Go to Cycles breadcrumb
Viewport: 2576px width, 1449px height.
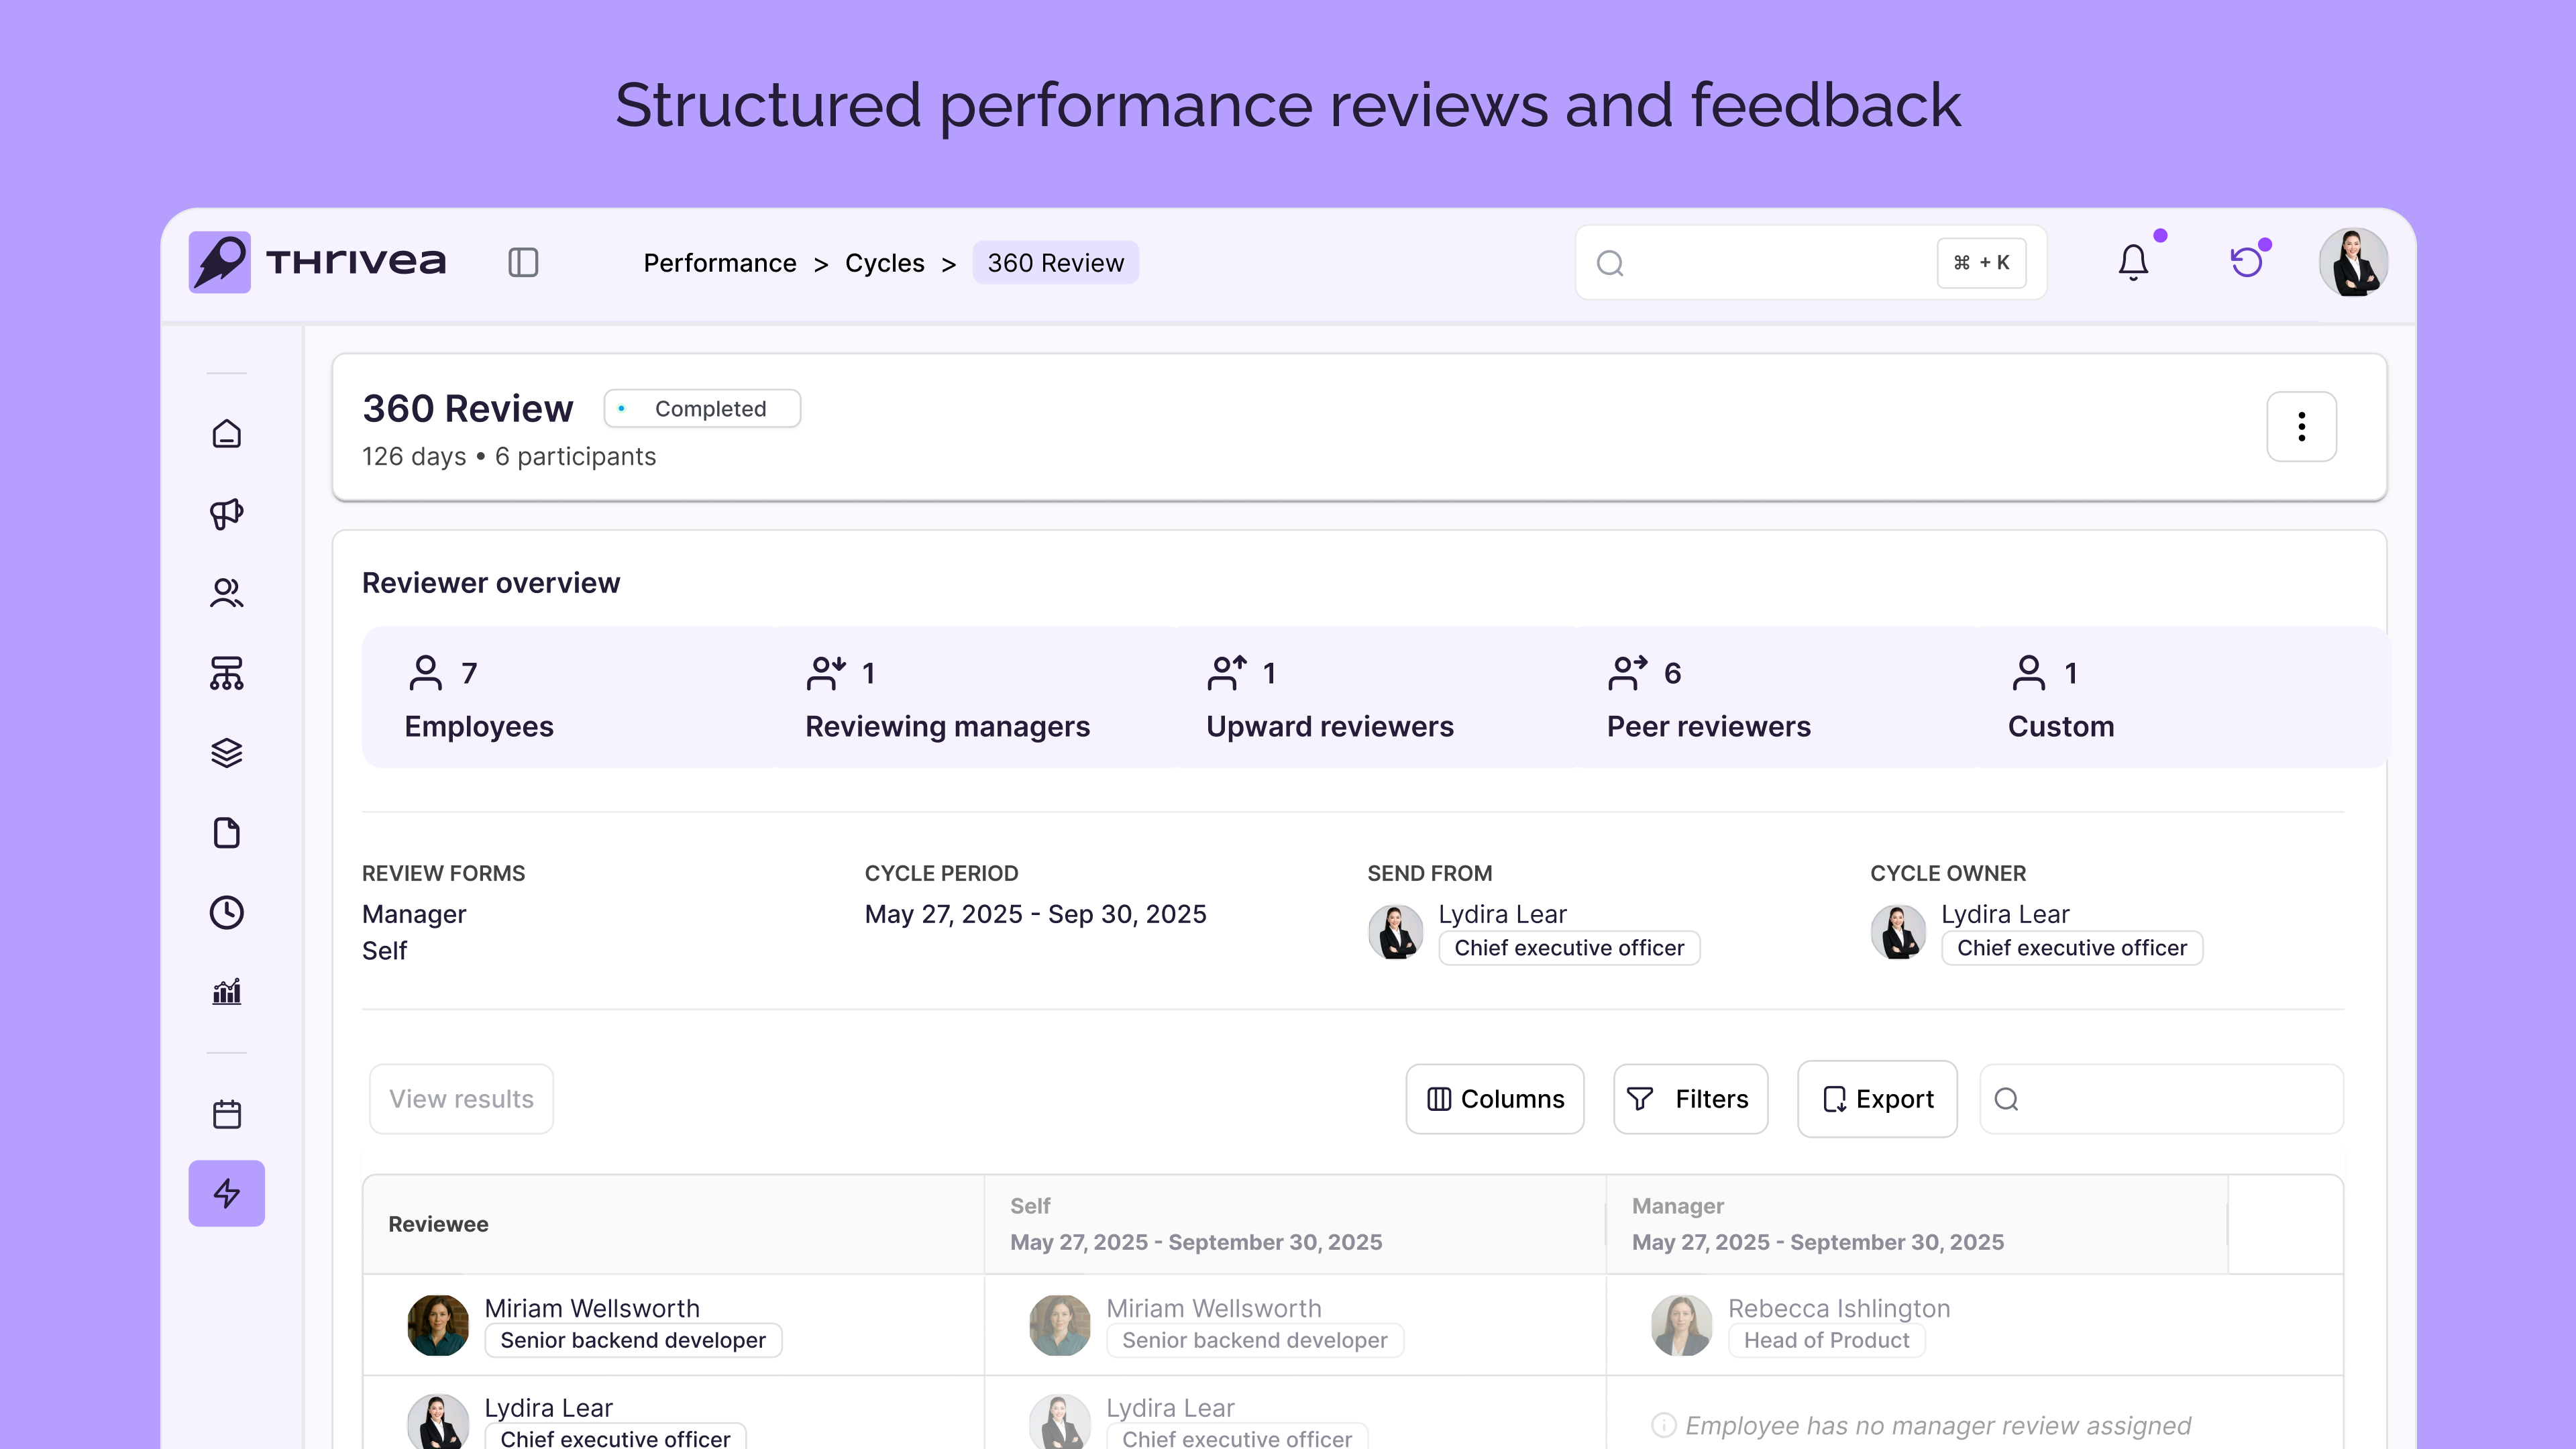click(884, 263)
